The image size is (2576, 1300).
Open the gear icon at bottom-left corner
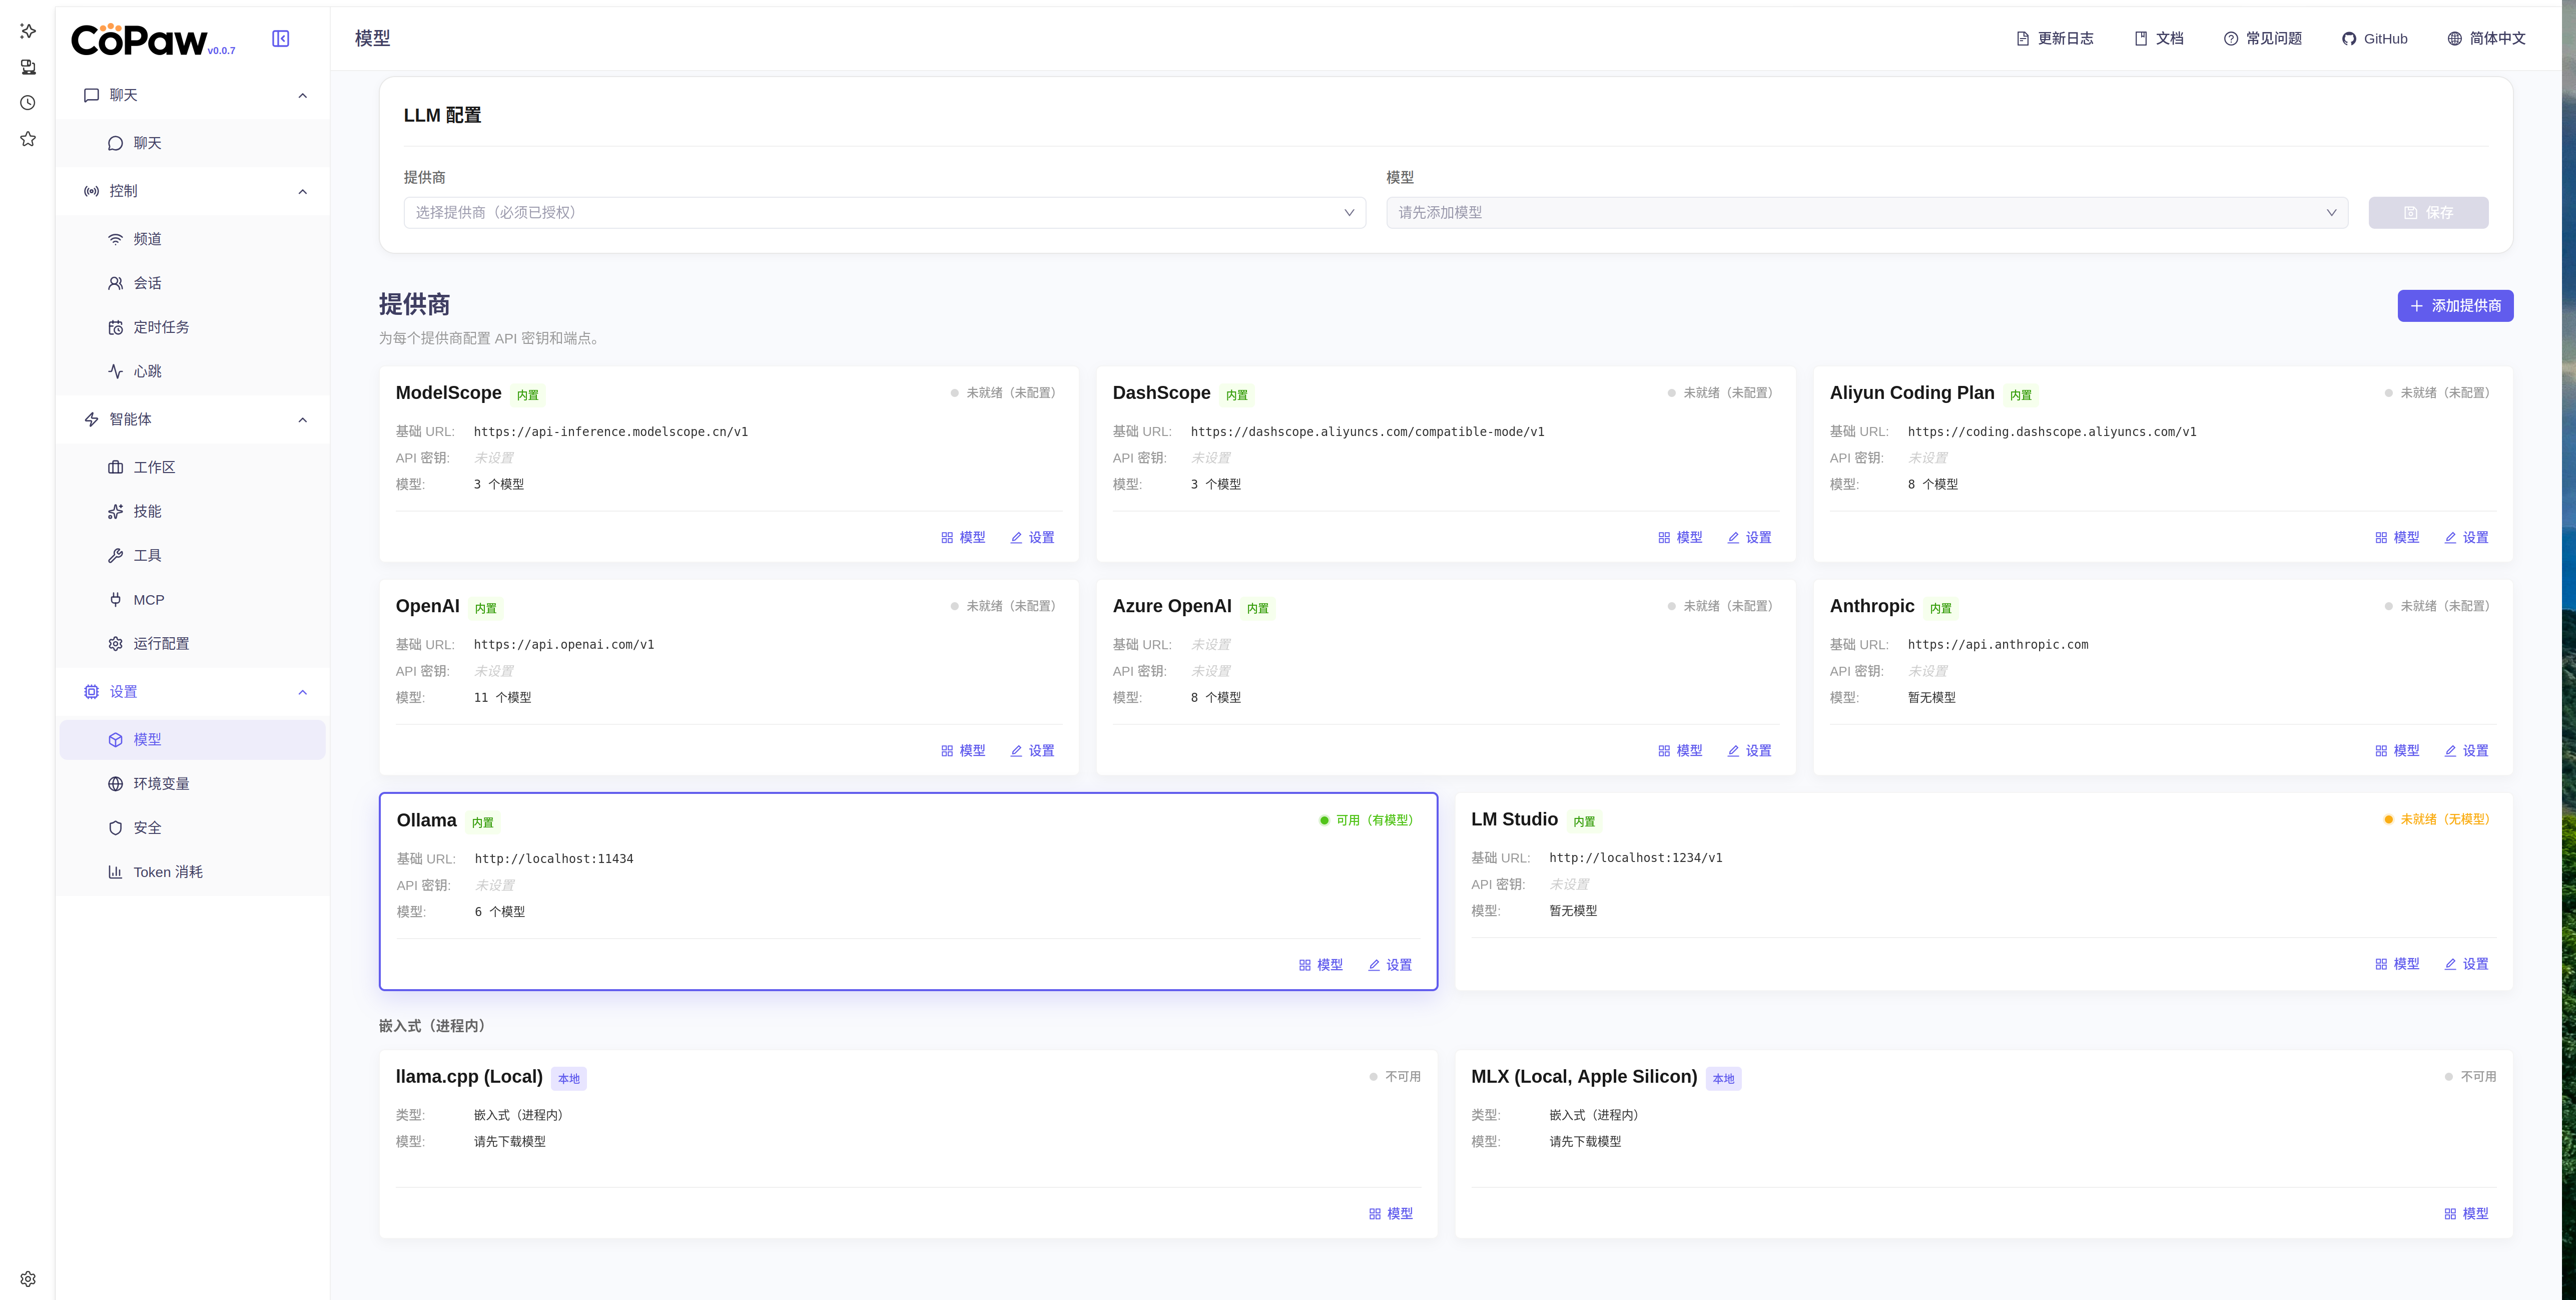click(28, 1279)
